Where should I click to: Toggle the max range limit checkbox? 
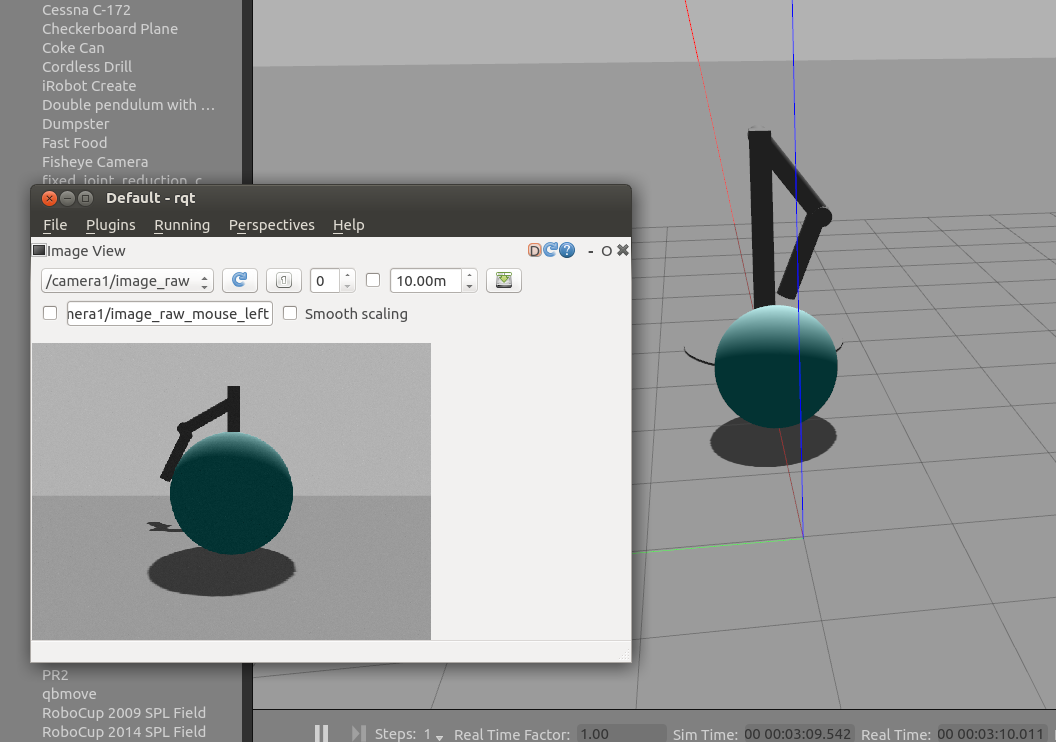pos(372,281)
